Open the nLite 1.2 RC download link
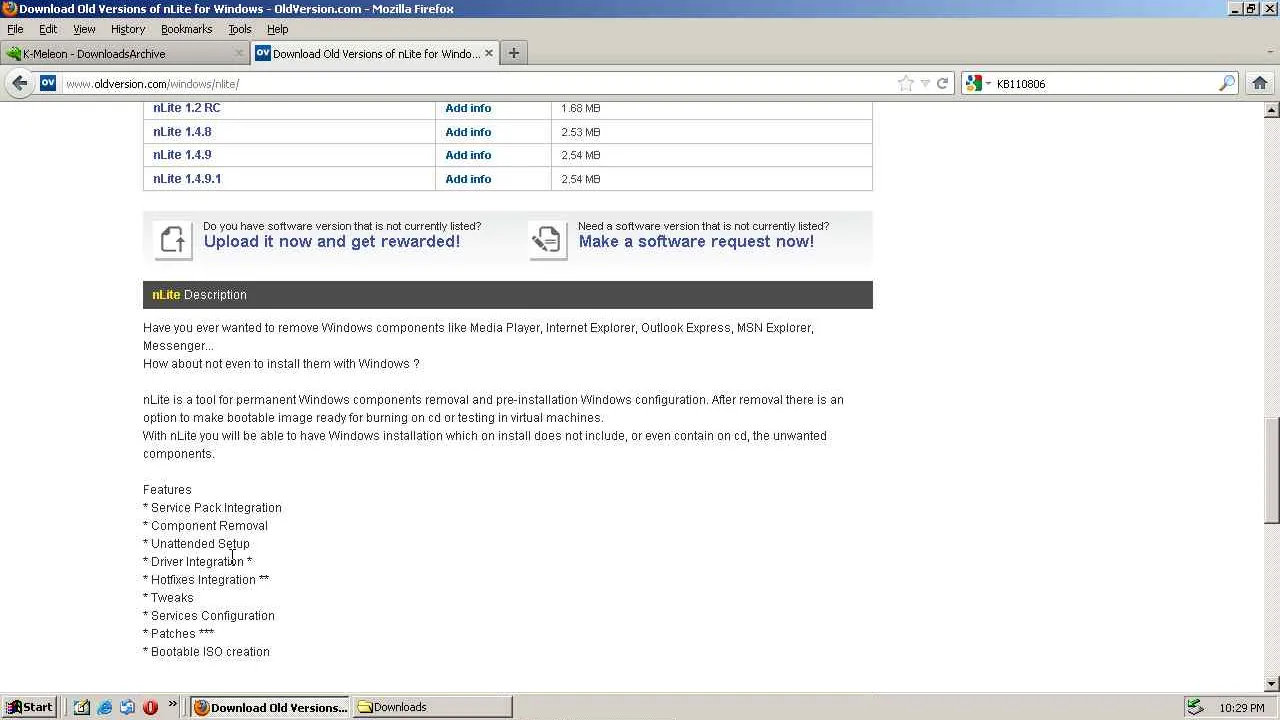This screenshot has width=1280, height=720. pyautogui.click(x=187, y=108)
